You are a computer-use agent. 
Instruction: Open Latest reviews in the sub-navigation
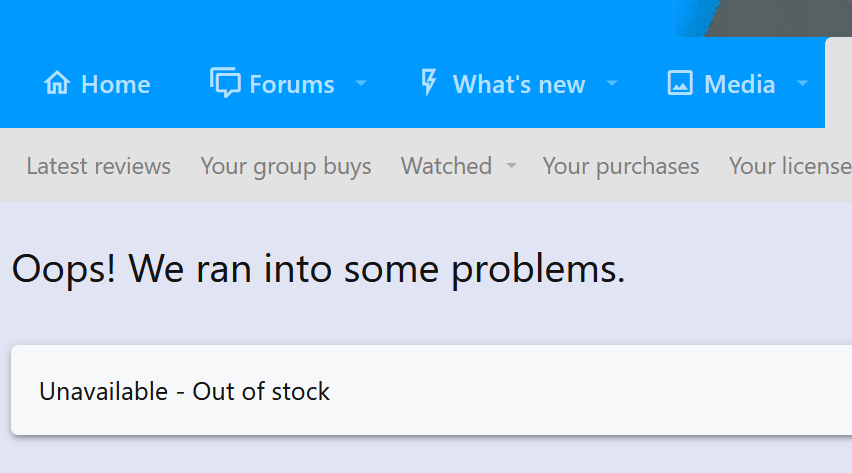(x=98, y=166)
